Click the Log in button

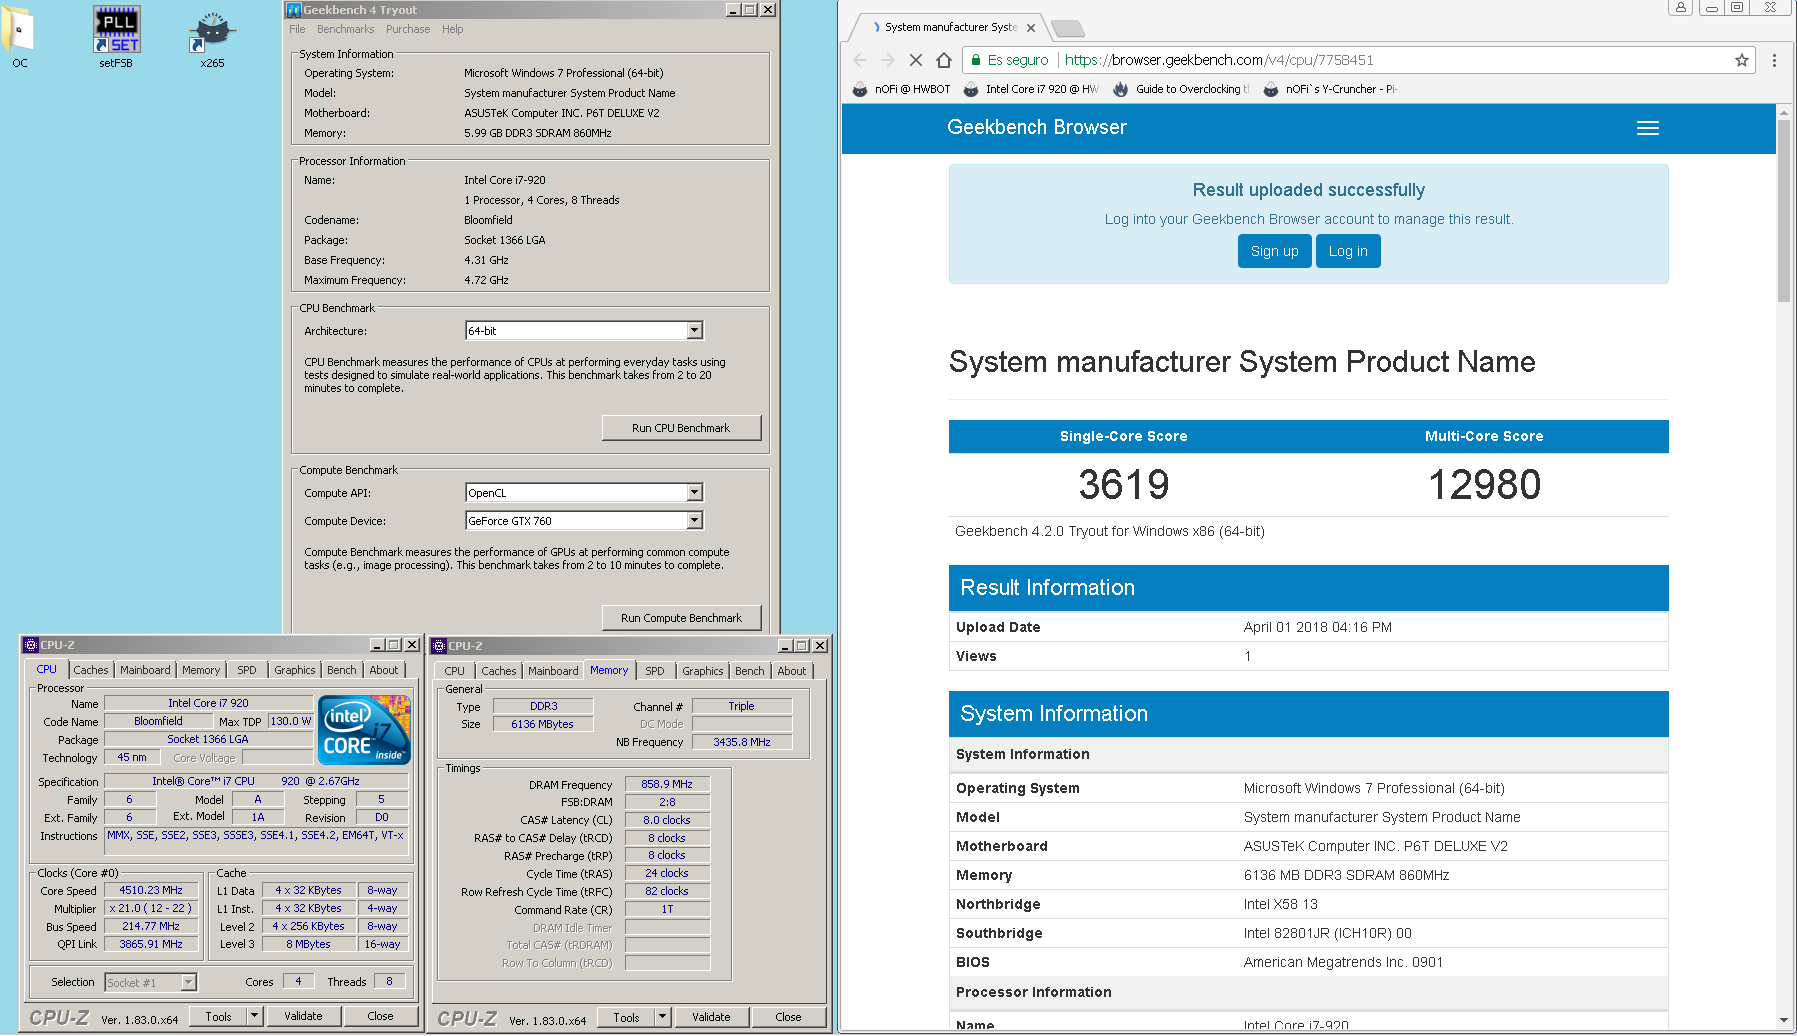pos(1348,251)
